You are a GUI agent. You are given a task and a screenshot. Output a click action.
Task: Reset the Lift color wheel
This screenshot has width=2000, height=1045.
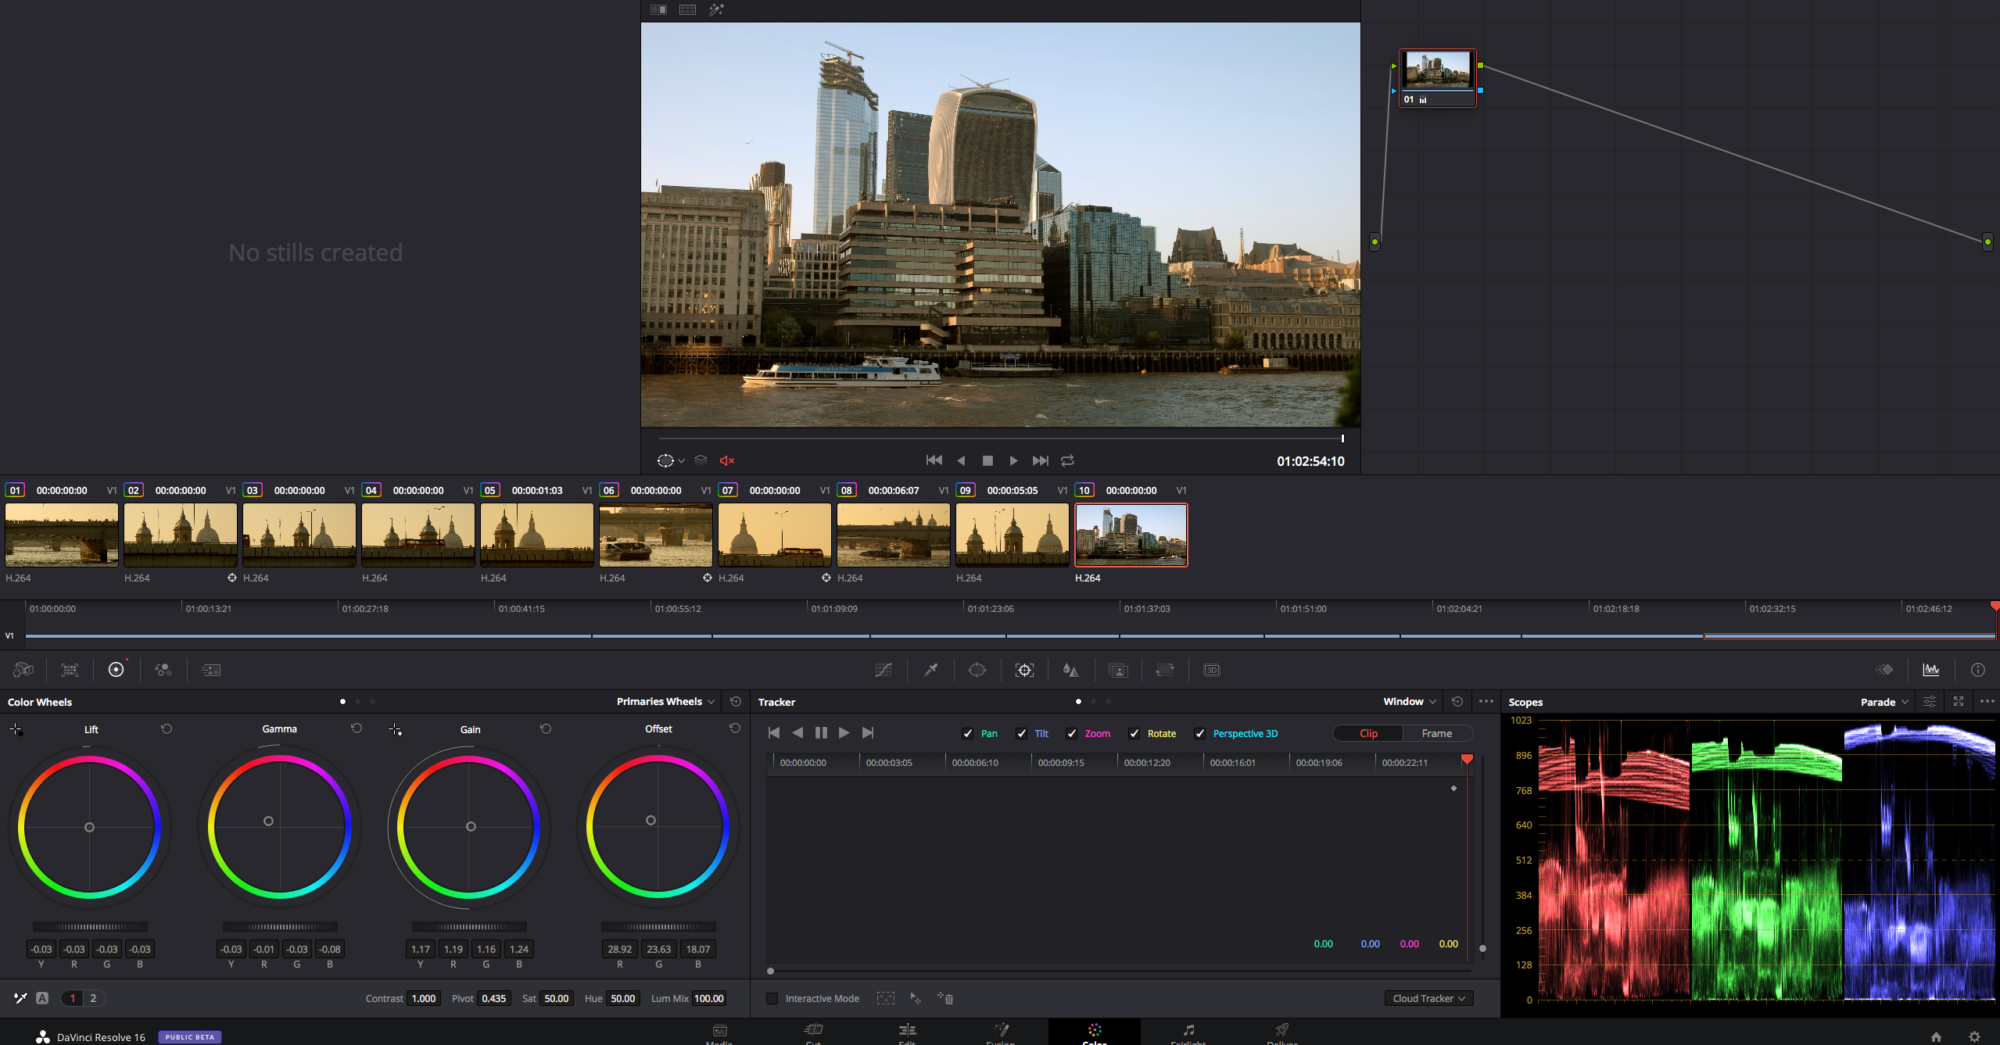click(167, 729)
